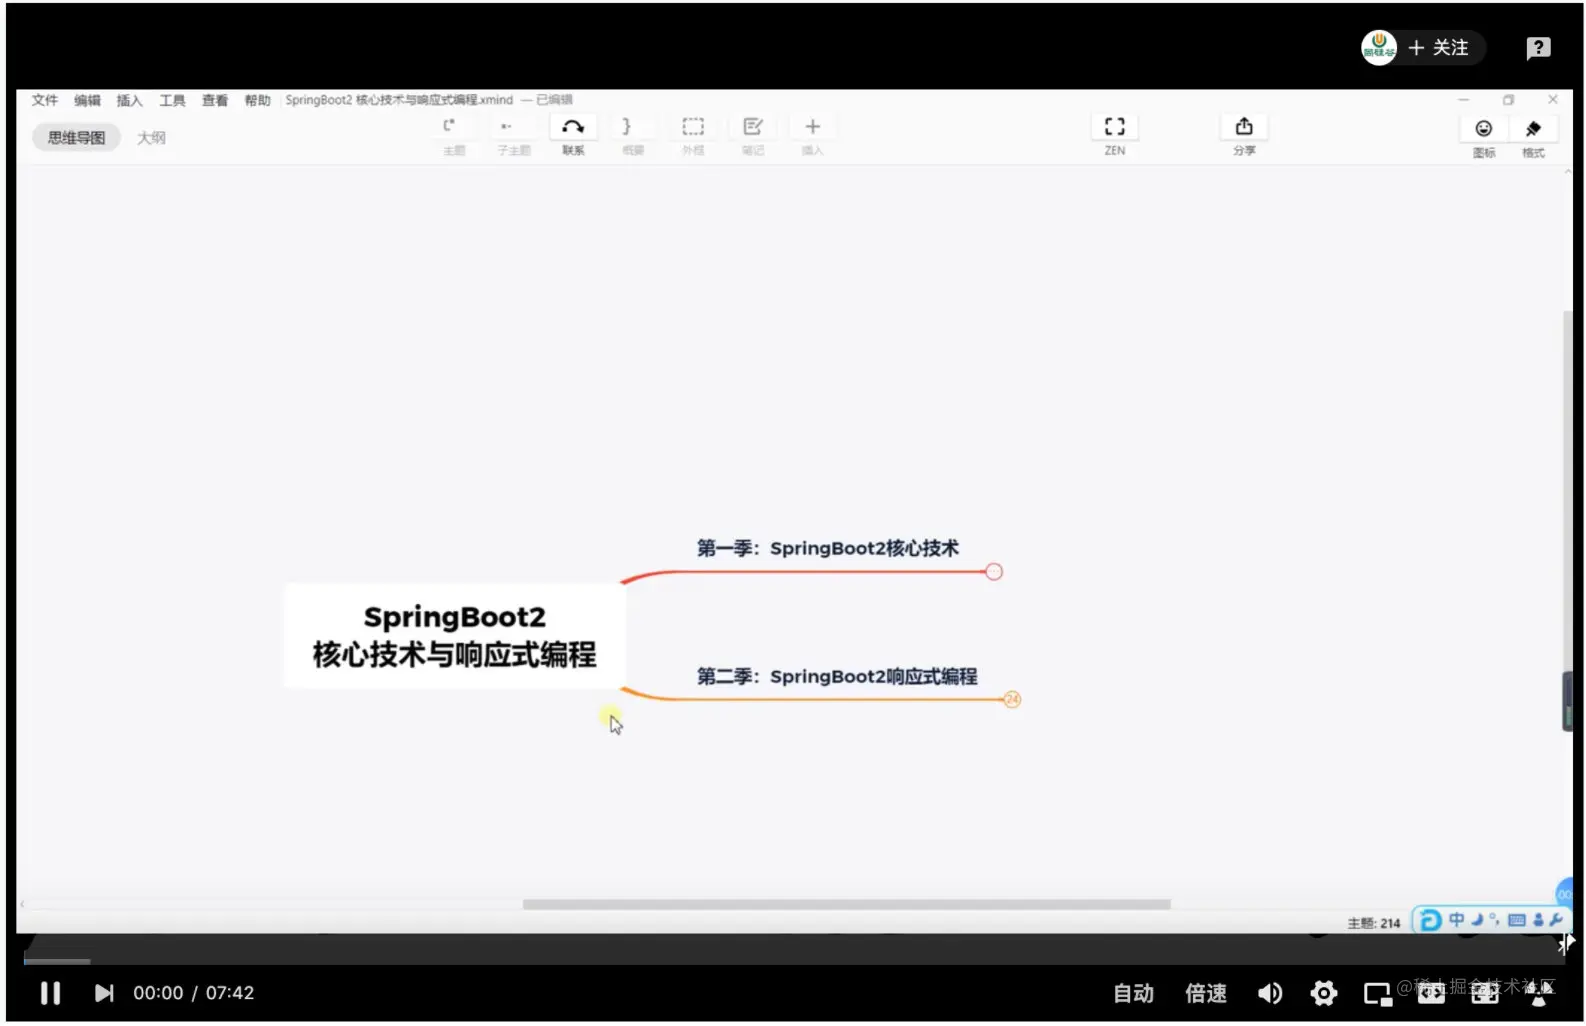
Task: Select topic 第二季: SpringBoot2响应式编程
Action: coord(837,676)
